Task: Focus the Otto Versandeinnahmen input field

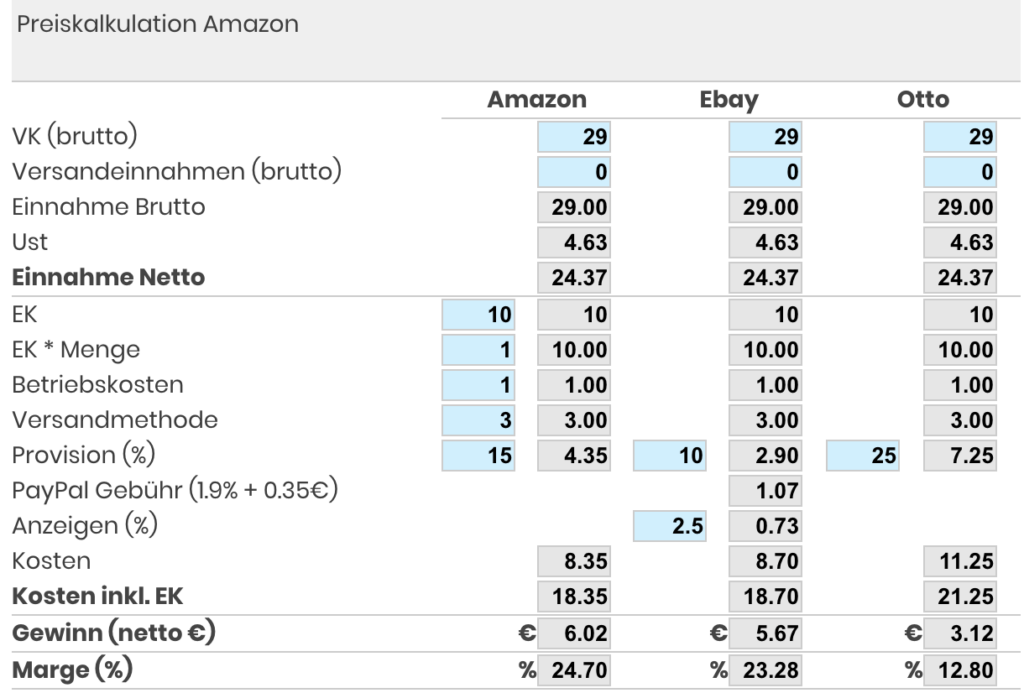Action: coord(960,172)
